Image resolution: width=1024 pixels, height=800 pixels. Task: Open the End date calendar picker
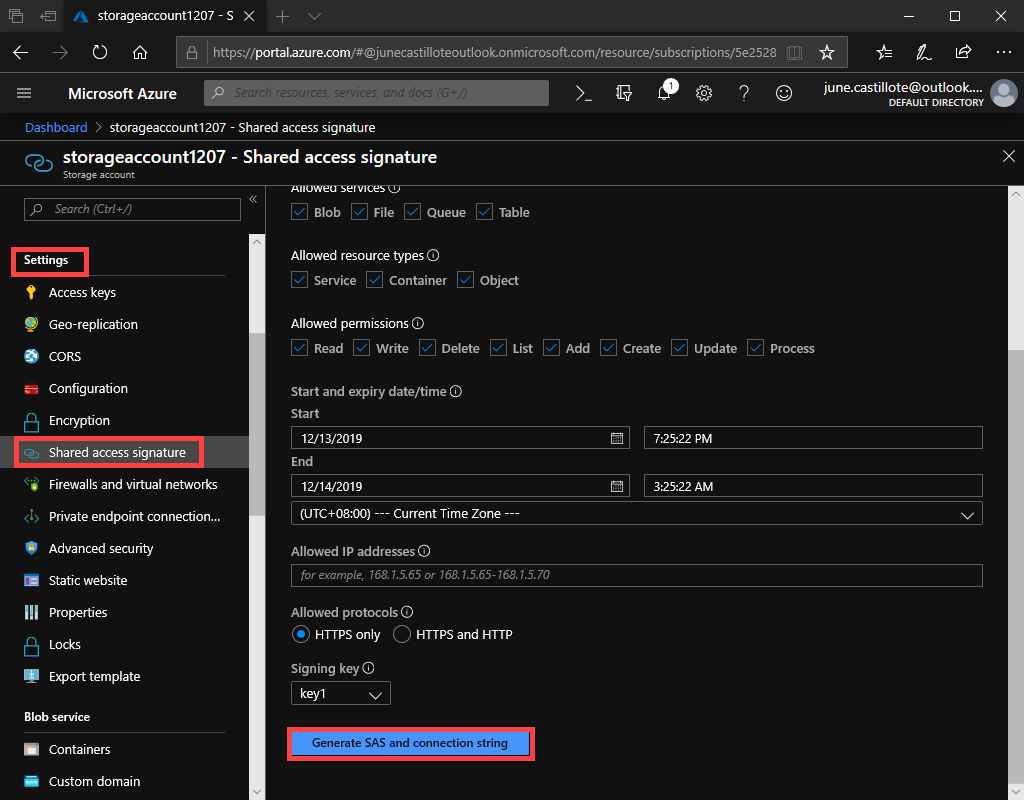click(x=616, y=486)
